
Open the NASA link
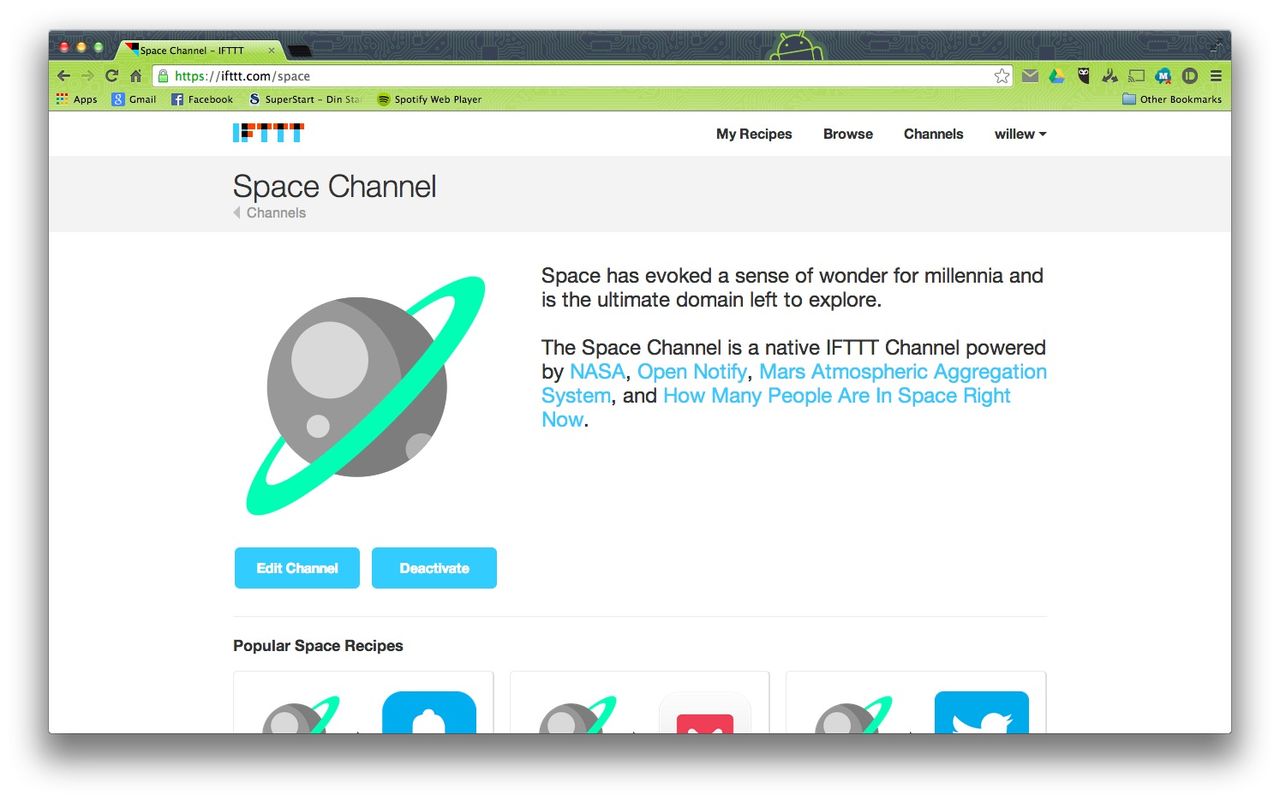click(x=597, y=372)
